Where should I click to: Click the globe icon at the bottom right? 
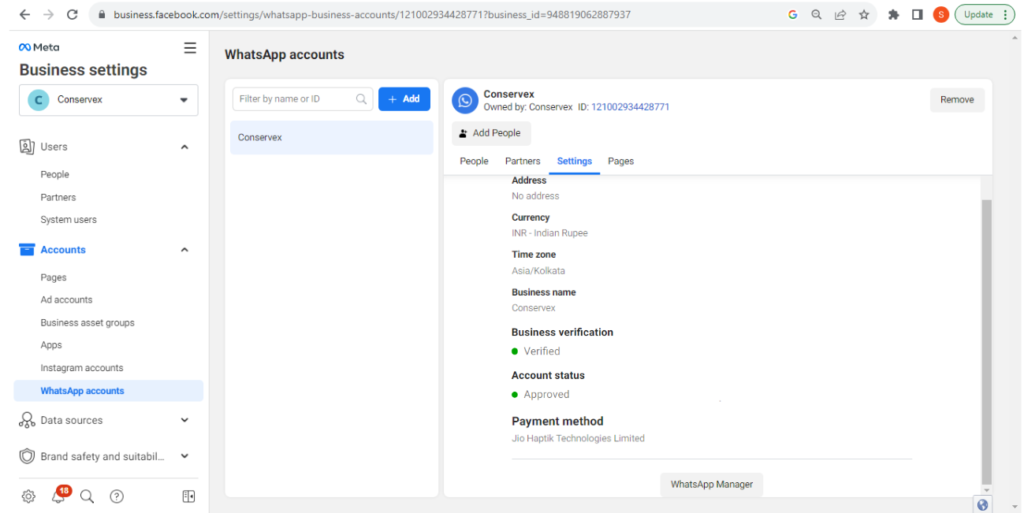coord(982,505)
